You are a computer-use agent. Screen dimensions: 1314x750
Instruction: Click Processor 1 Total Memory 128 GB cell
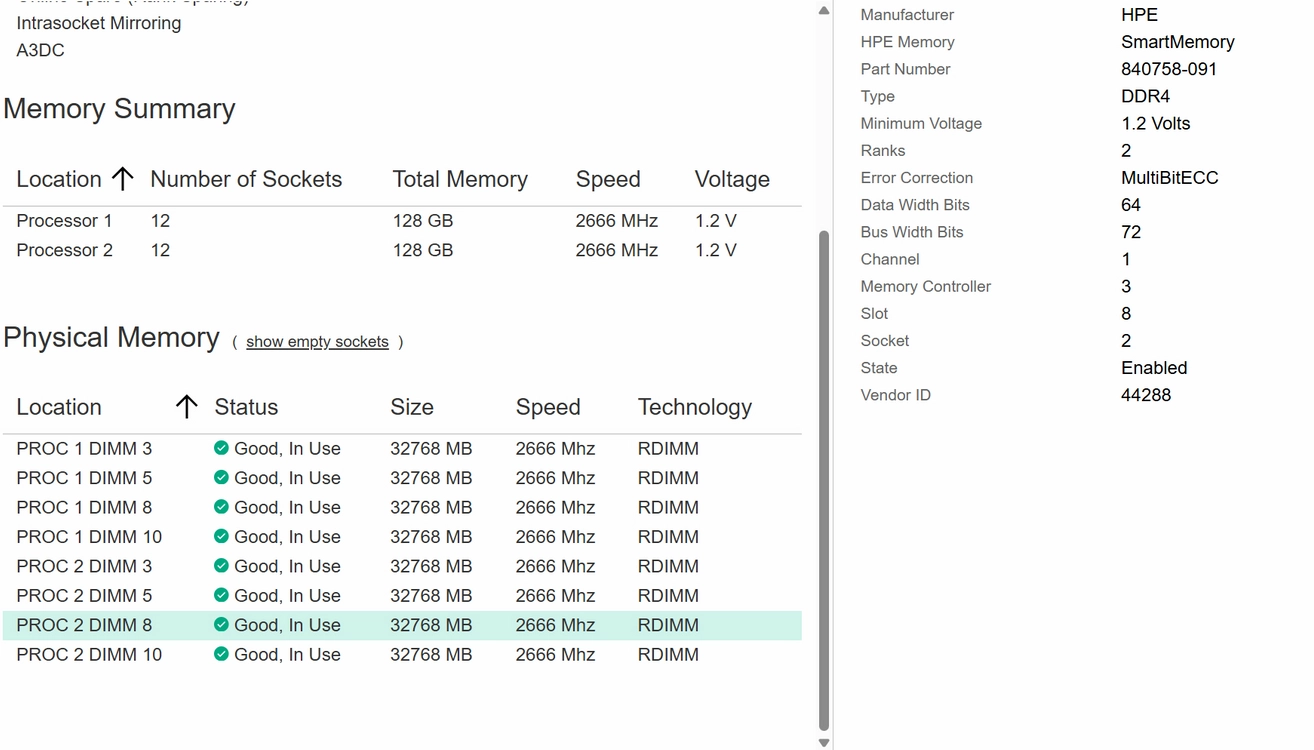tap(423, 220)
